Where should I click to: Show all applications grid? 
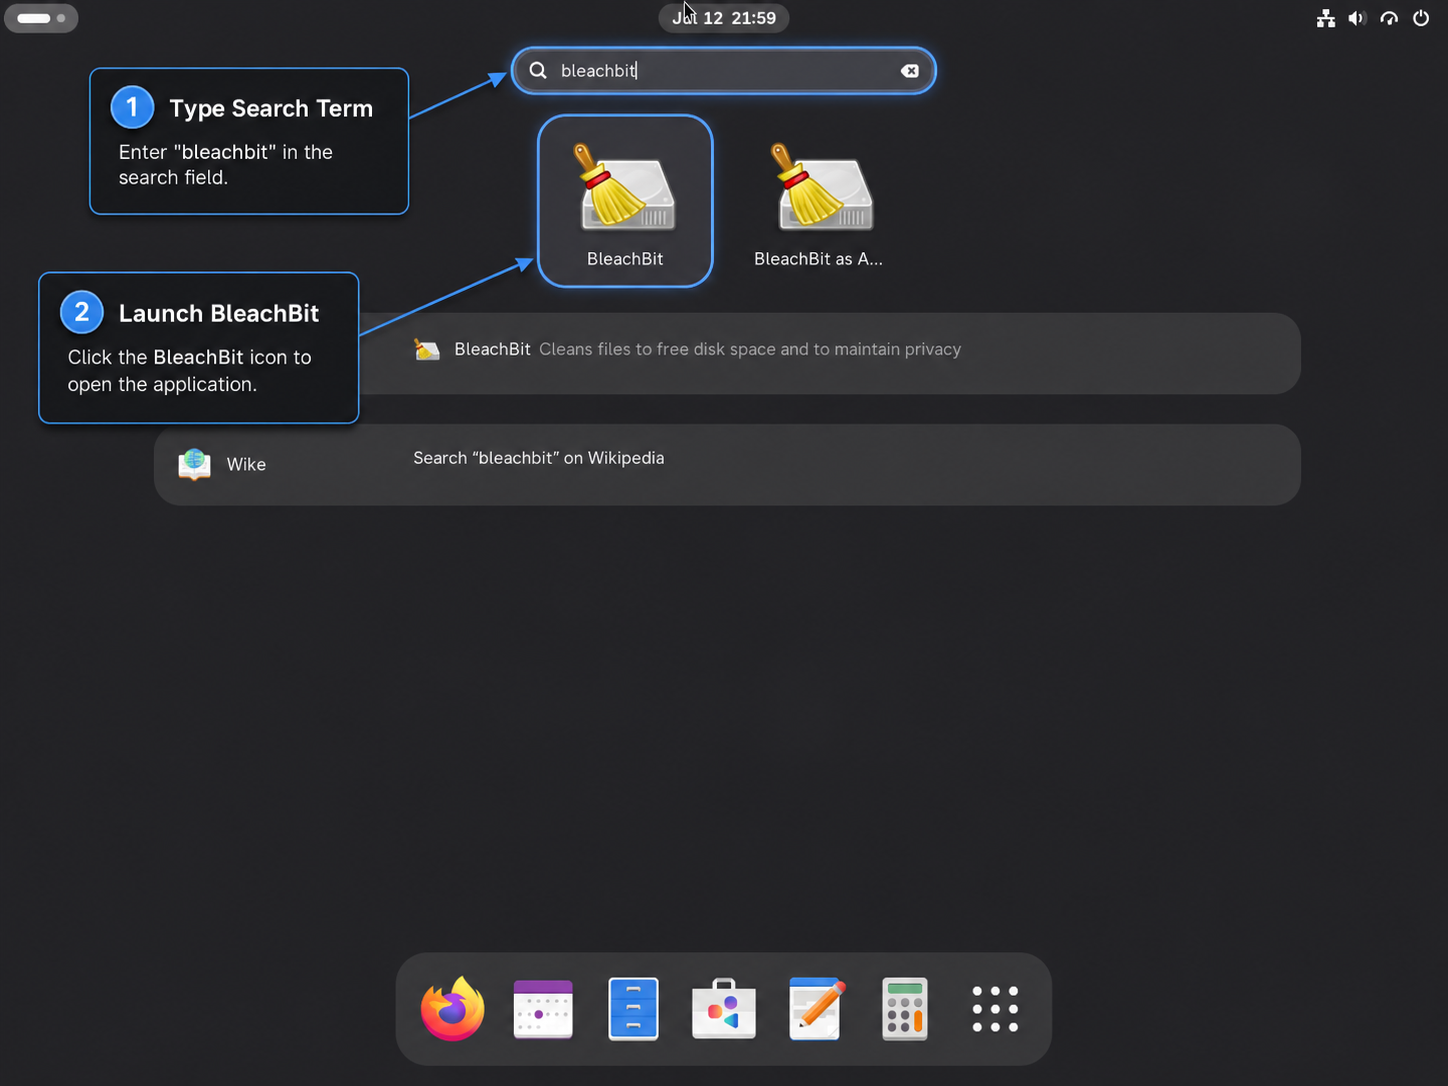click(x=995, y=1009)
